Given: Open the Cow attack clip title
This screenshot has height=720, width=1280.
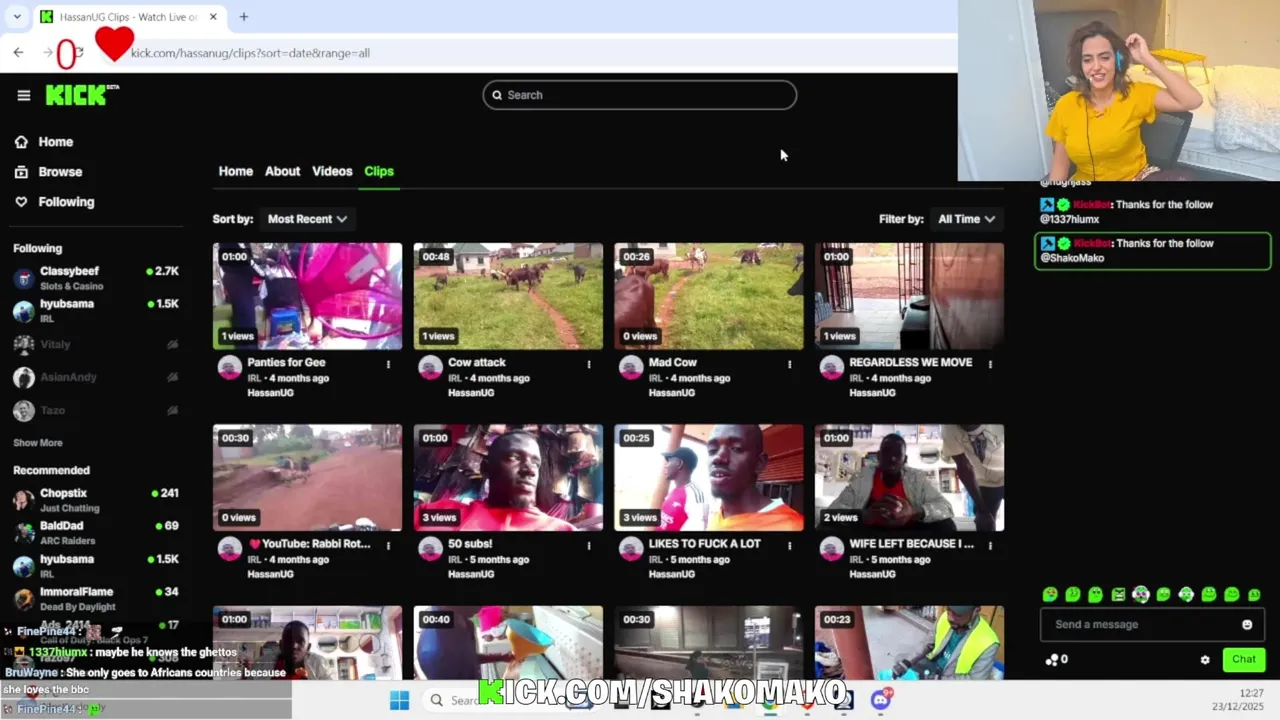Looking at the screenshot, I should (477, 362).
